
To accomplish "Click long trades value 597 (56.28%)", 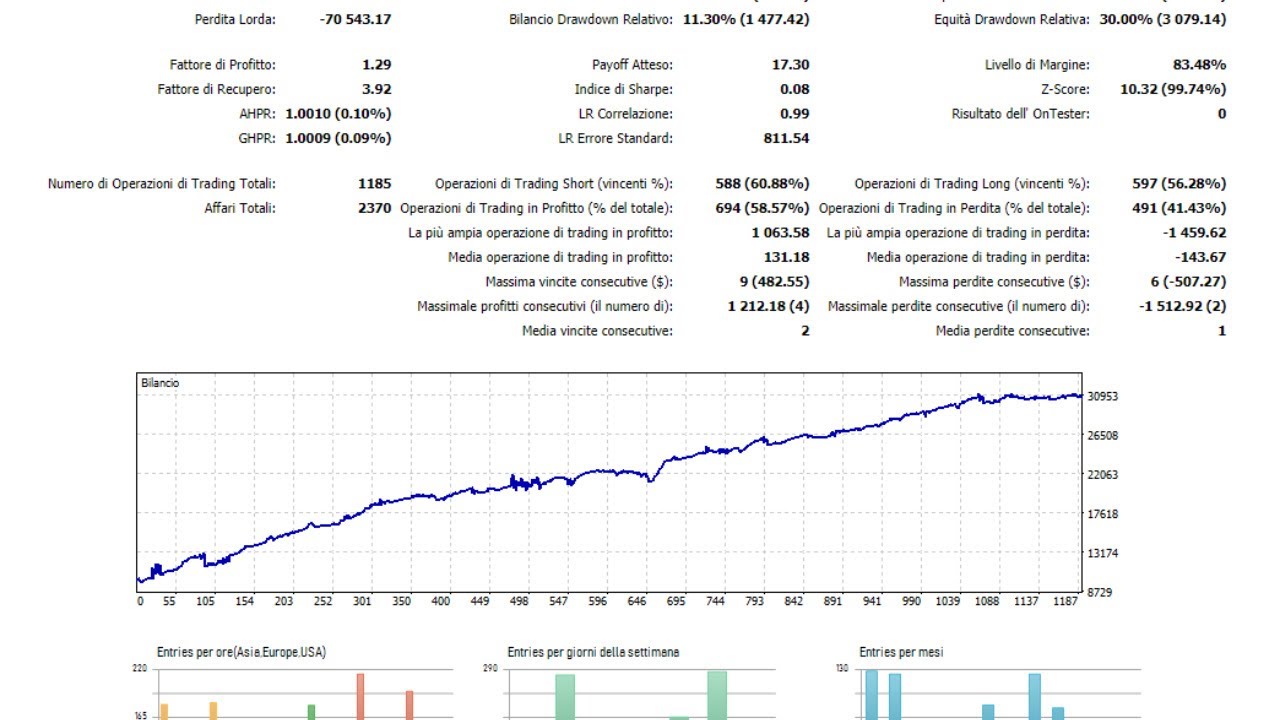I will 1179,184.
